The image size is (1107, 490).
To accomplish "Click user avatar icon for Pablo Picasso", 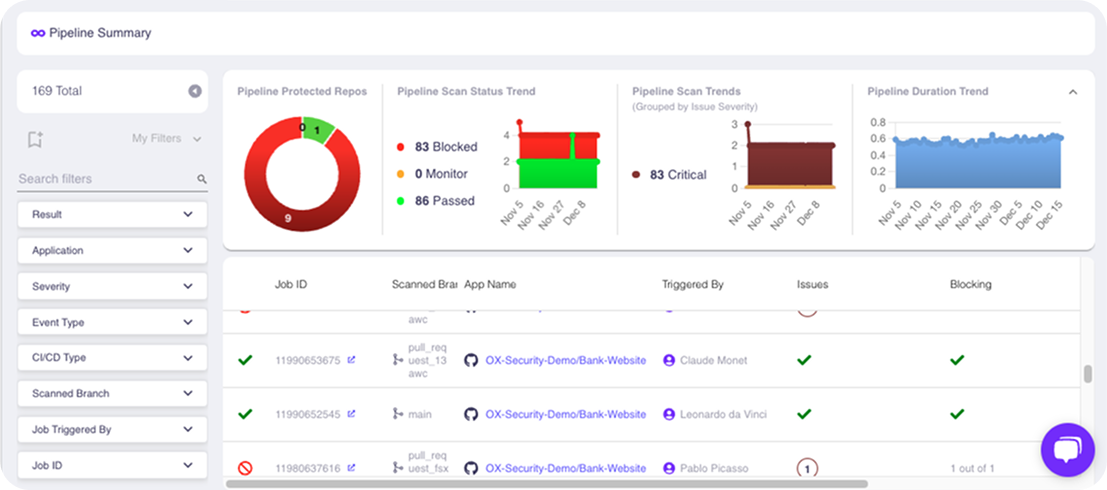I will point(669,468).
